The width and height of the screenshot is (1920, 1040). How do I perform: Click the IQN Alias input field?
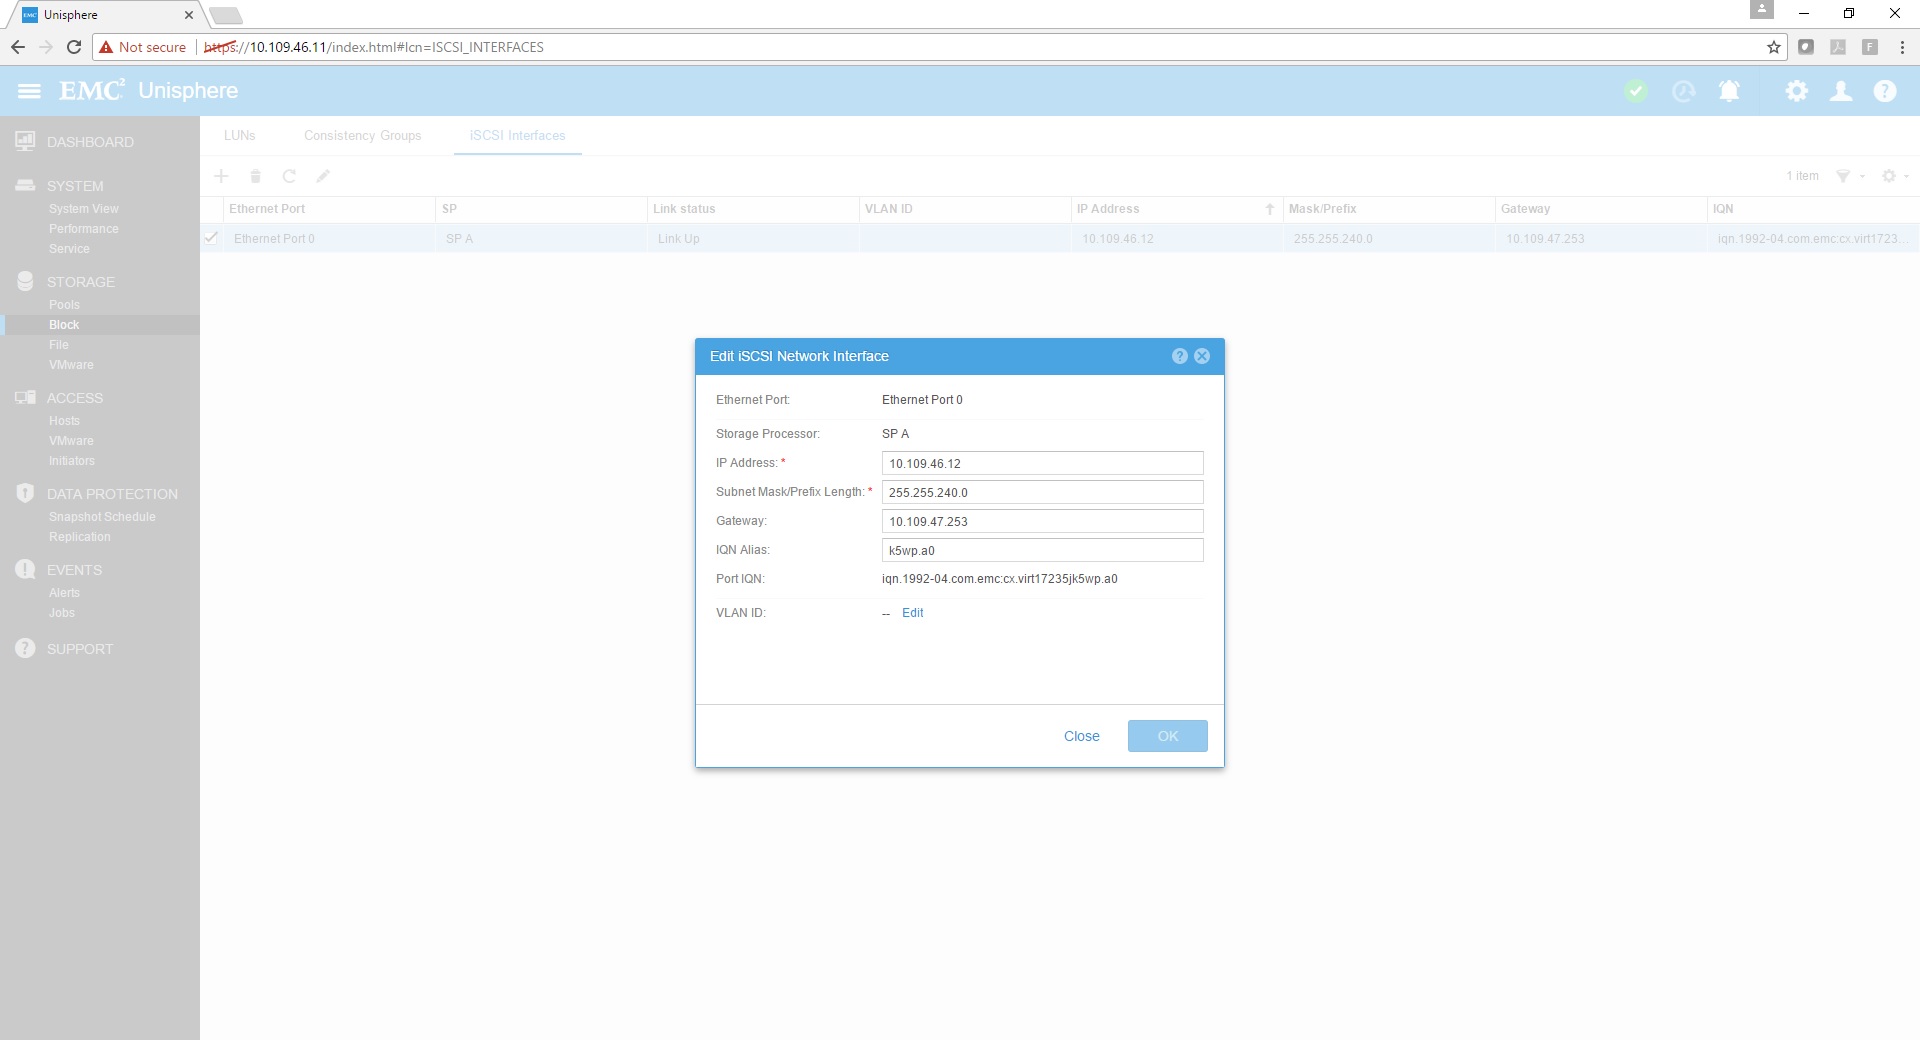coord(1042,550)
